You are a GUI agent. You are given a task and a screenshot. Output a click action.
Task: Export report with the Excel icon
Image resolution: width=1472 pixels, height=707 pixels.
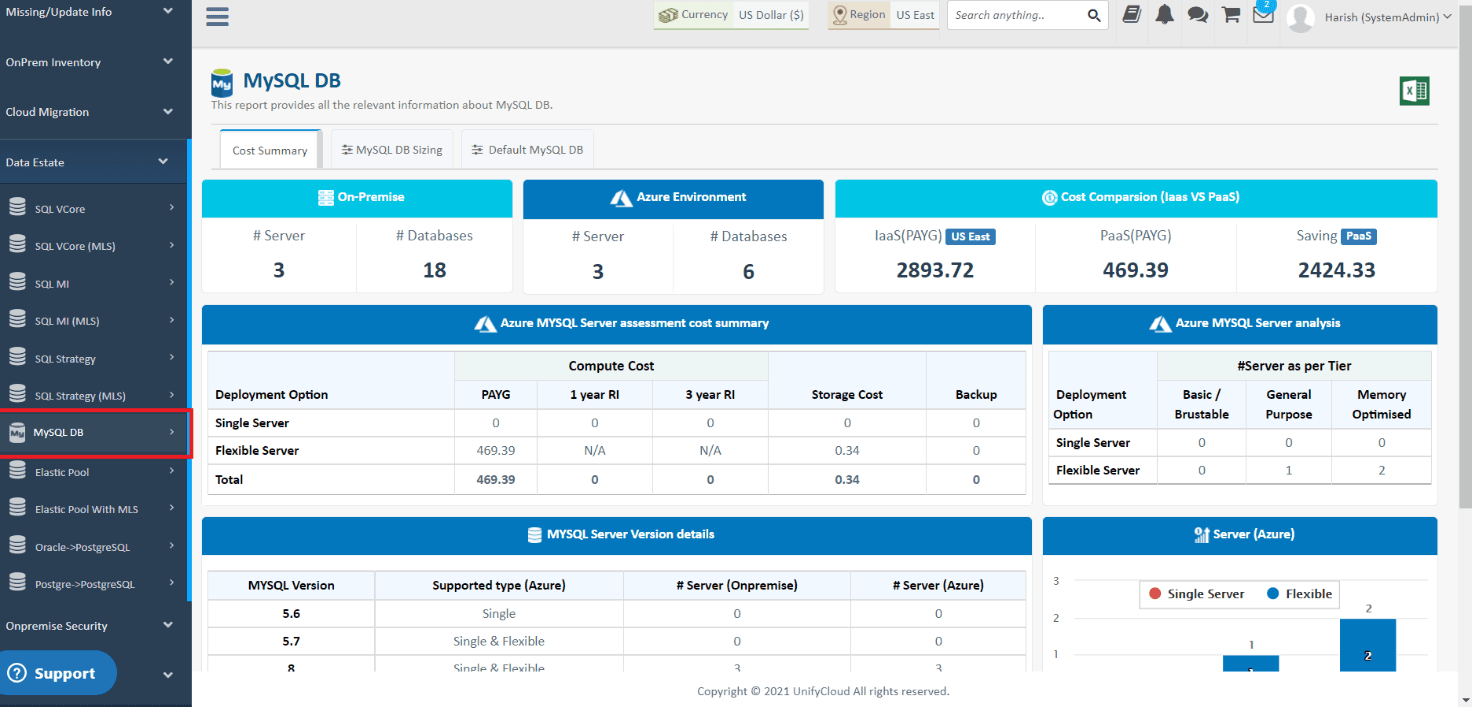(x=1414, y=91)
